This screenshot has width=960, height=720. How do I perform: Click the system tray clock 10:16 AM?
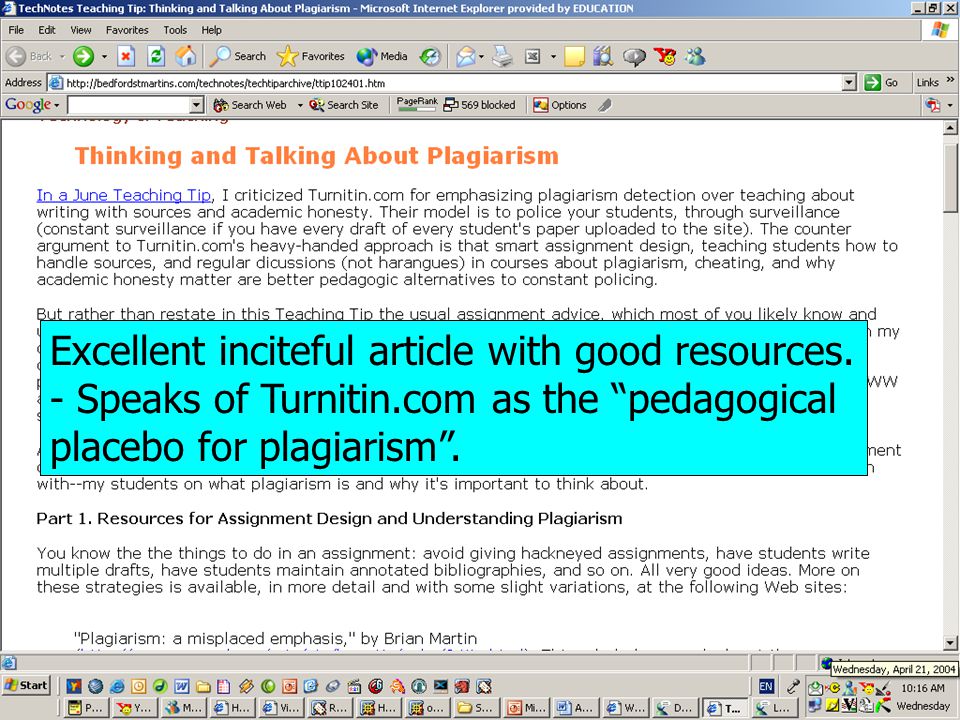pos(923,688)
